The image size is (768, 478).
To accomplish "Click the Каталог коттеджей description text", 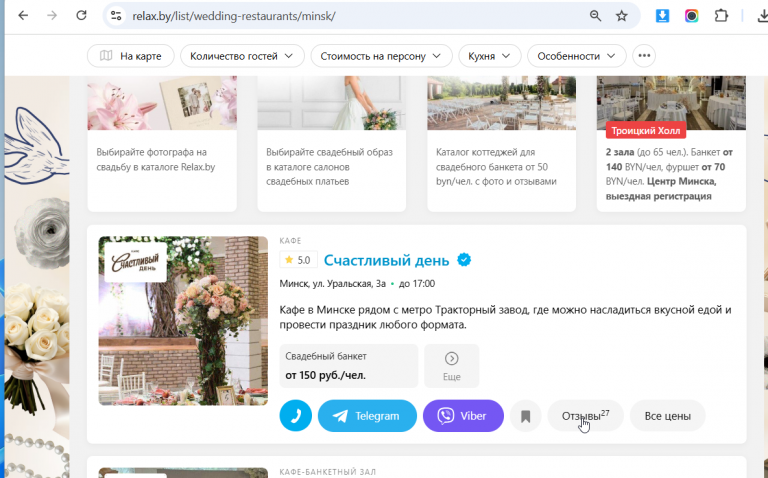I will pos(496,167).
